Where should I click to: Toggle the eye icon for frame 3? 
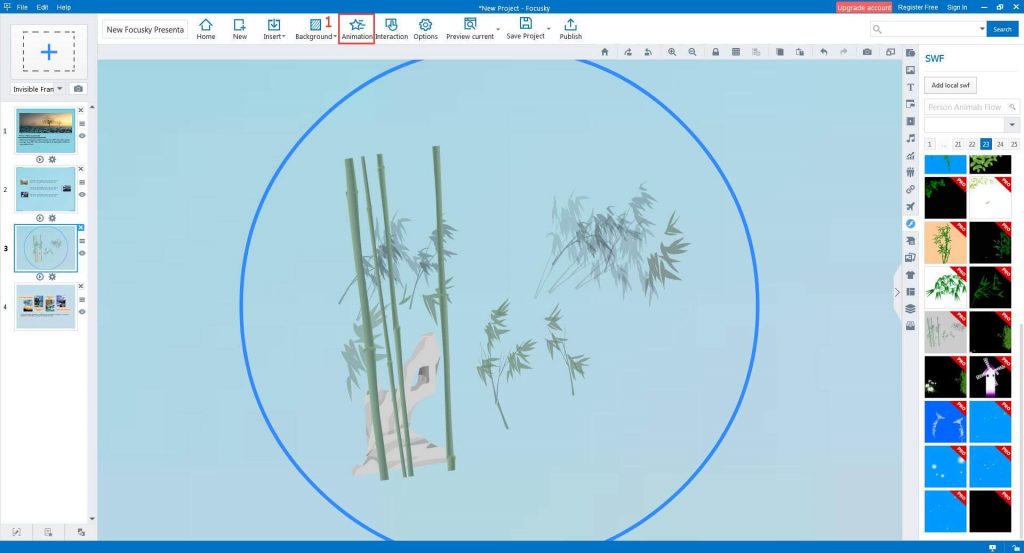point(82,253)
